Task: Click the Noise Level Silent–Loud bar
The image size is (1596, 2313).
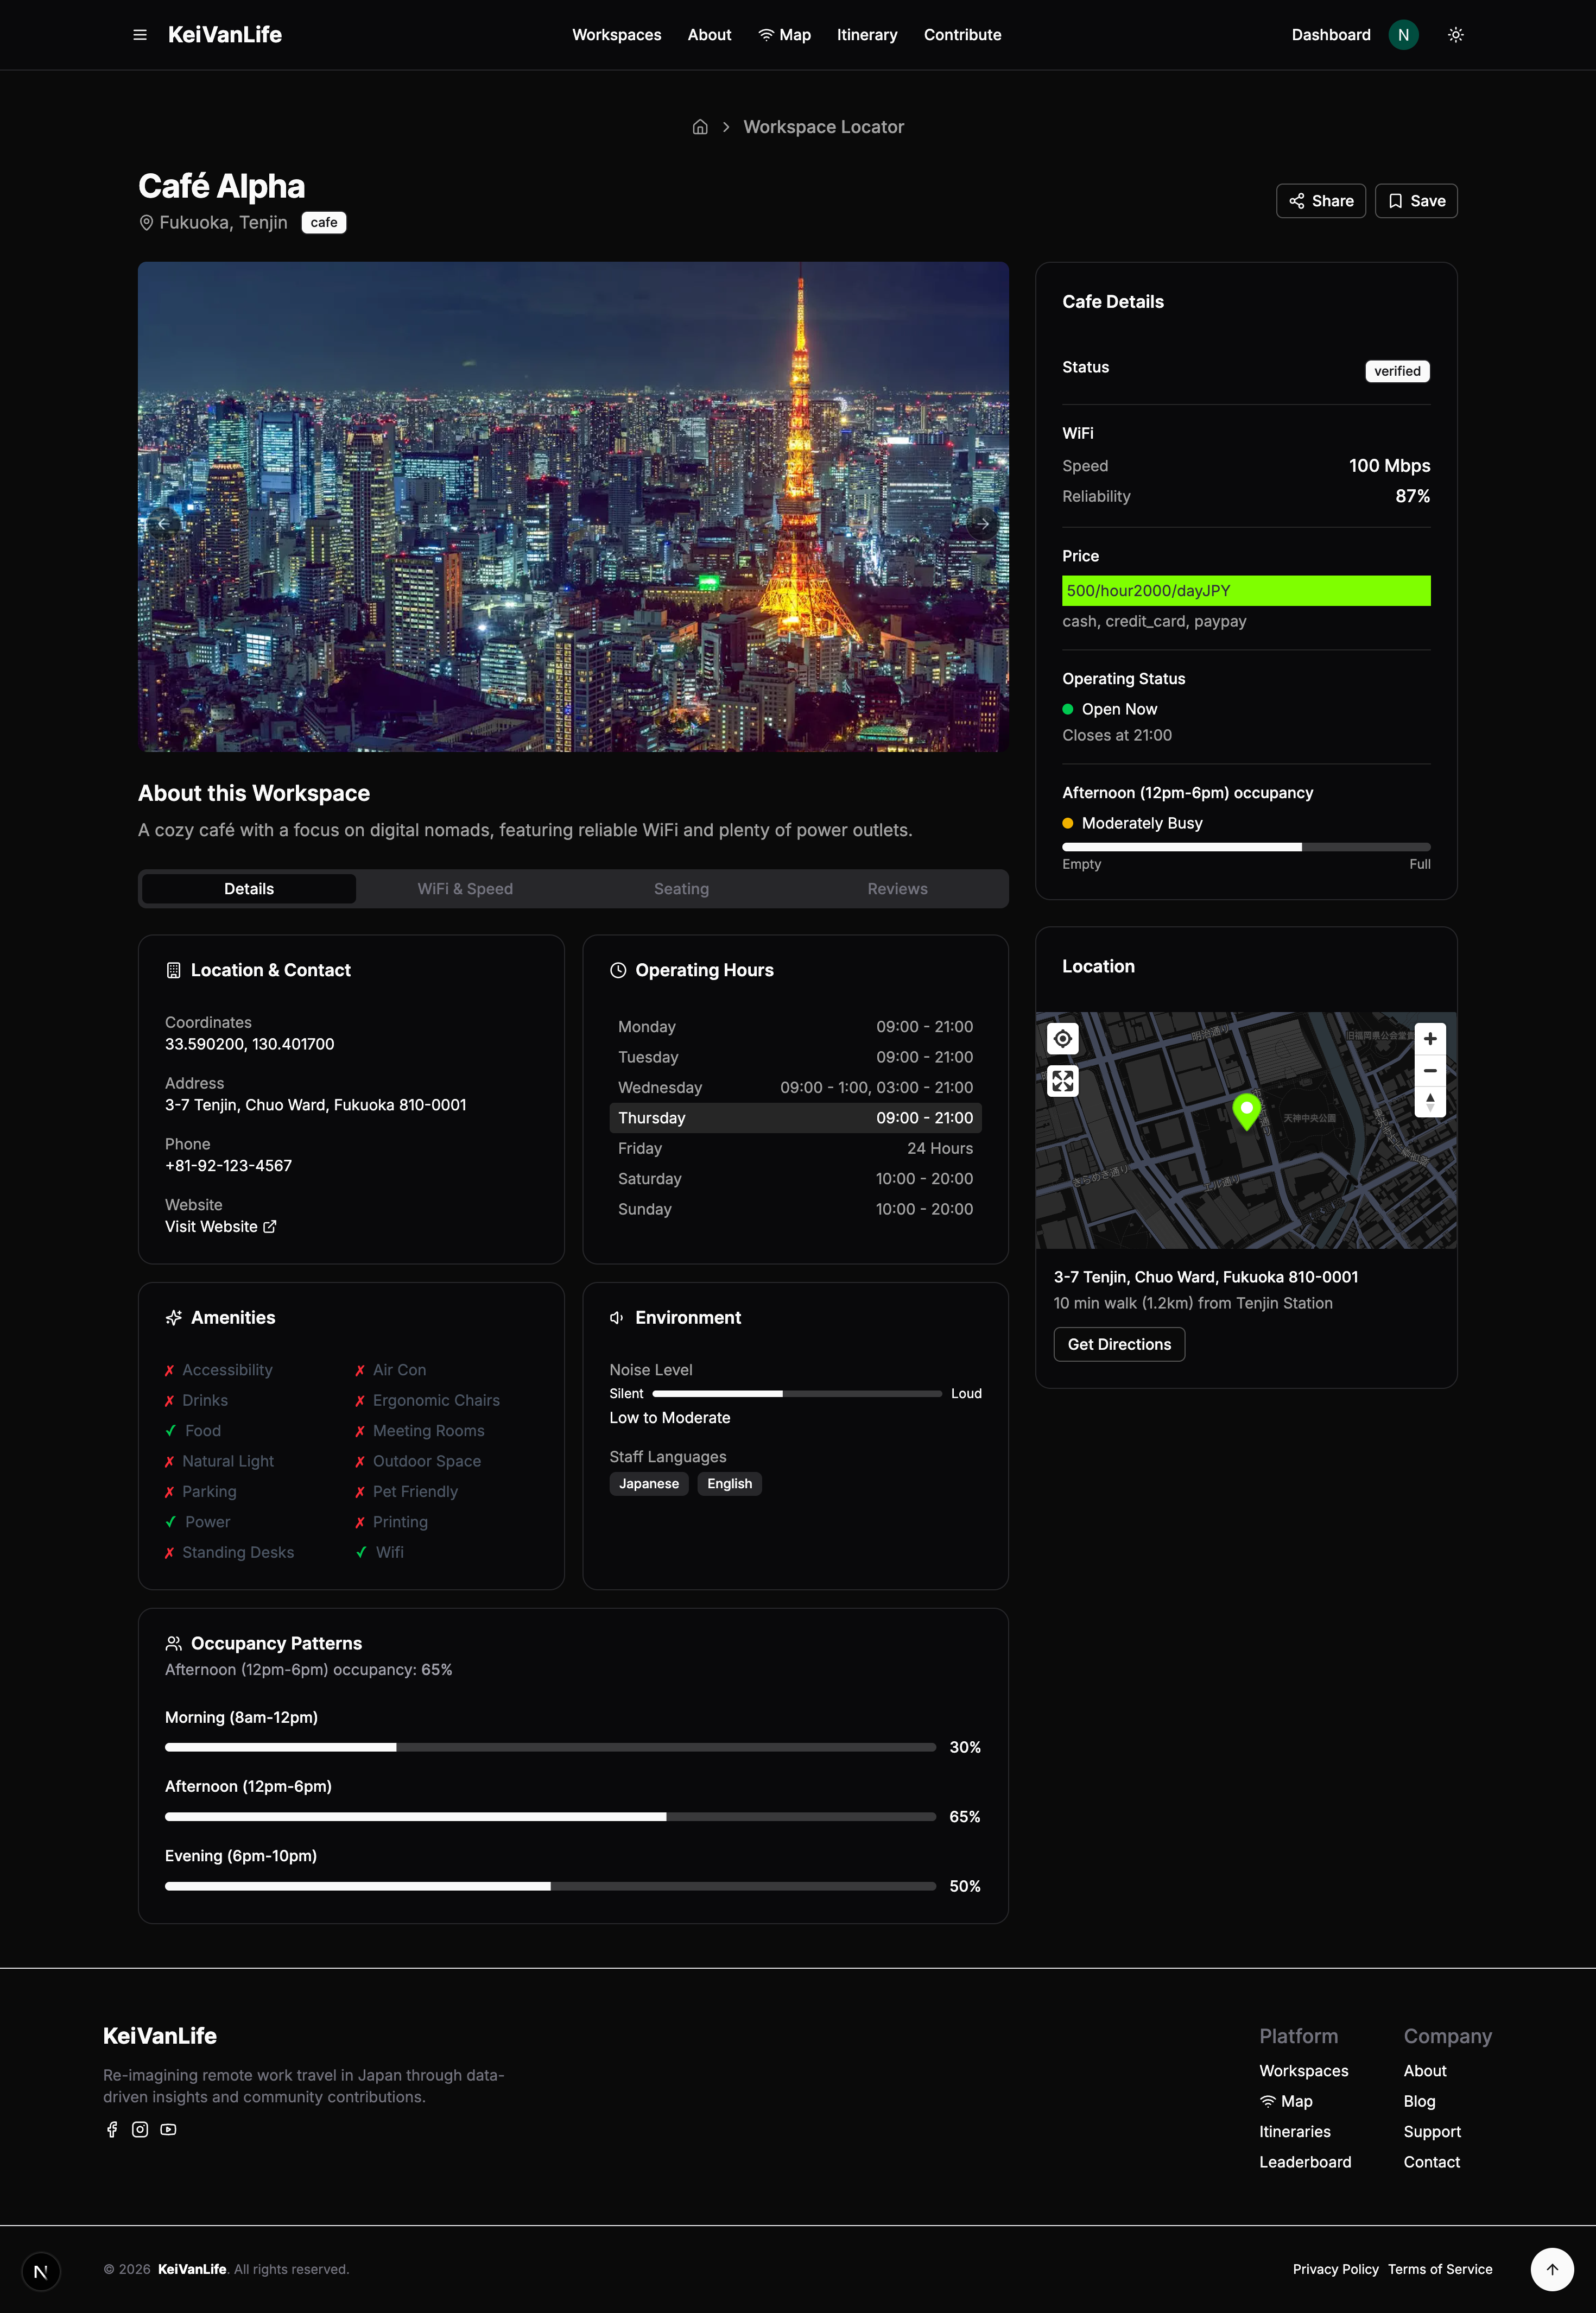Action: tap(797, 1393)
